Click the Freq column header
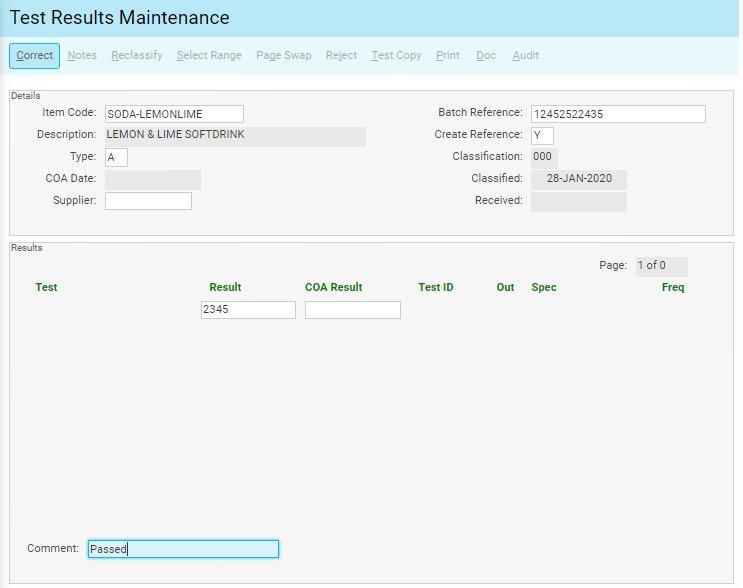Image resolution: width=743 pixels, height=588 pixels. click(673, 287)
